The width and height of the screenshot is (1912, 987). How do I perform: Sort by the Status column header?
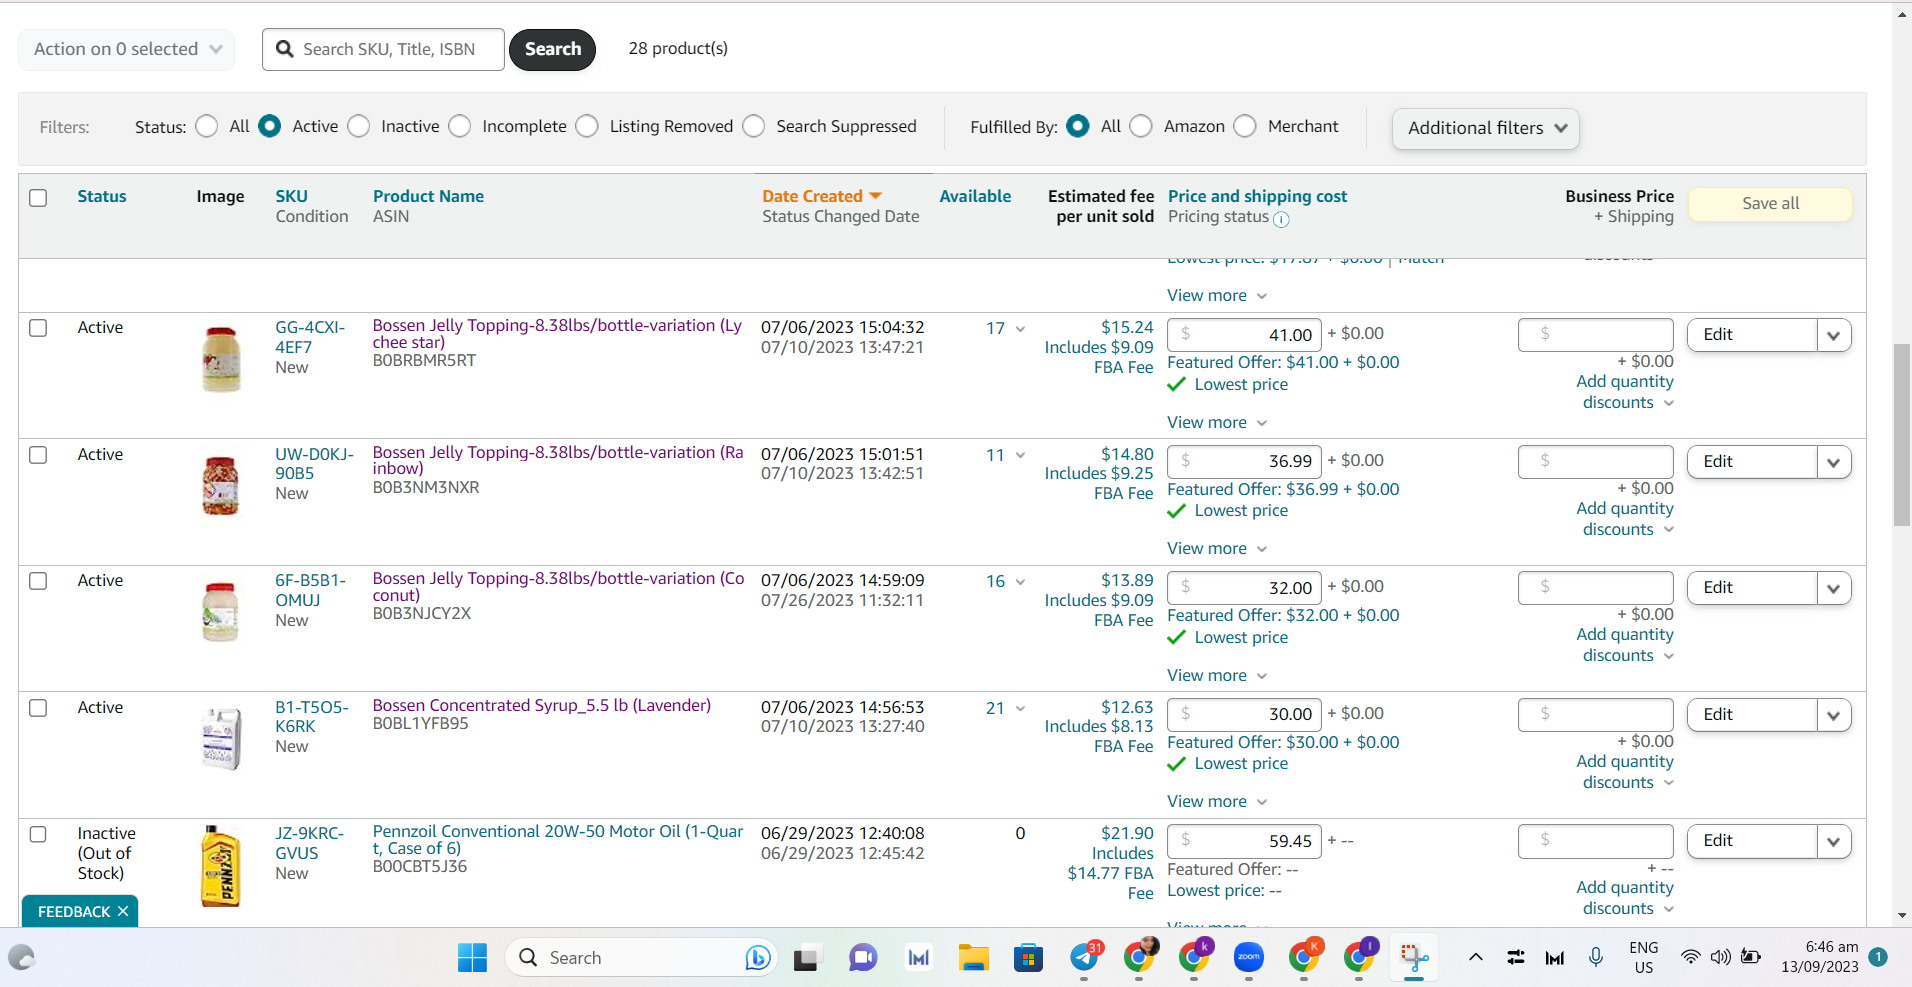pyautogui.click(x=102, y=196)
